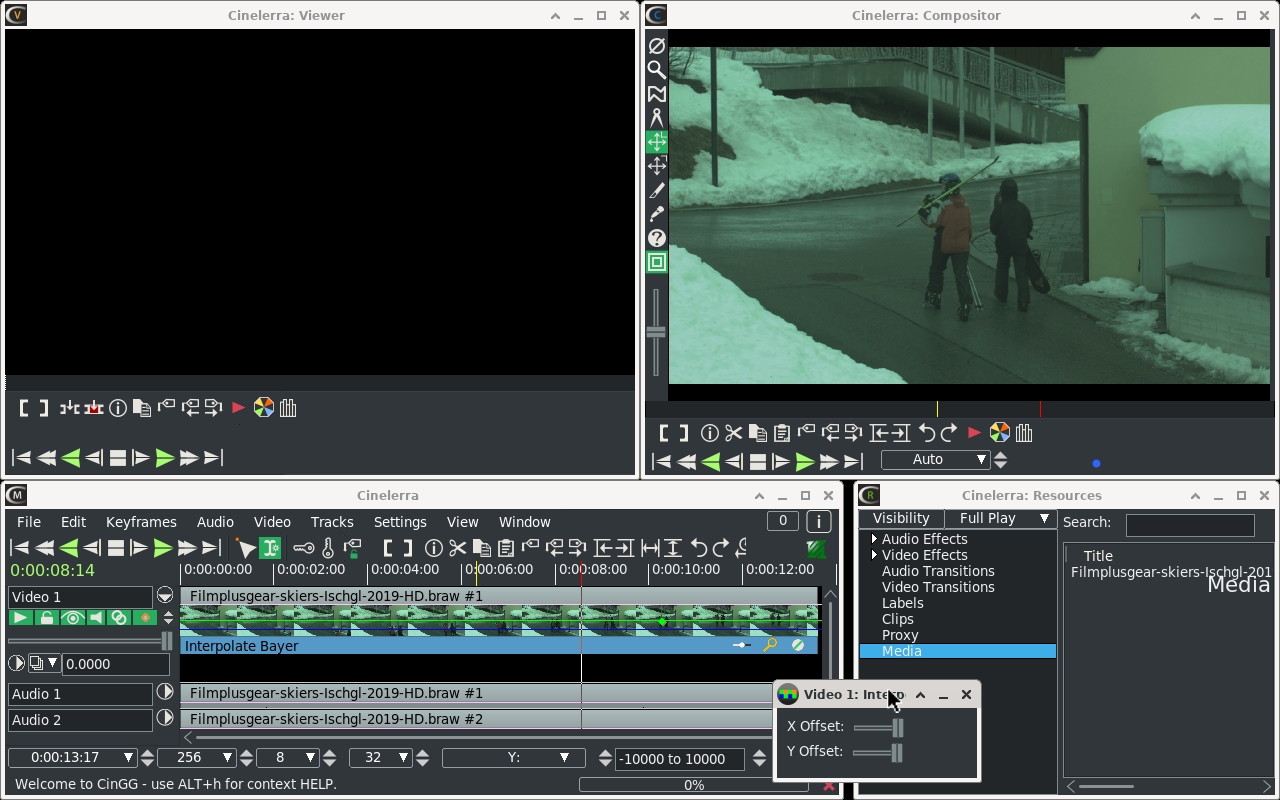Click the magnifier icon on Interpolate Bayer effect

pos(770,645)
